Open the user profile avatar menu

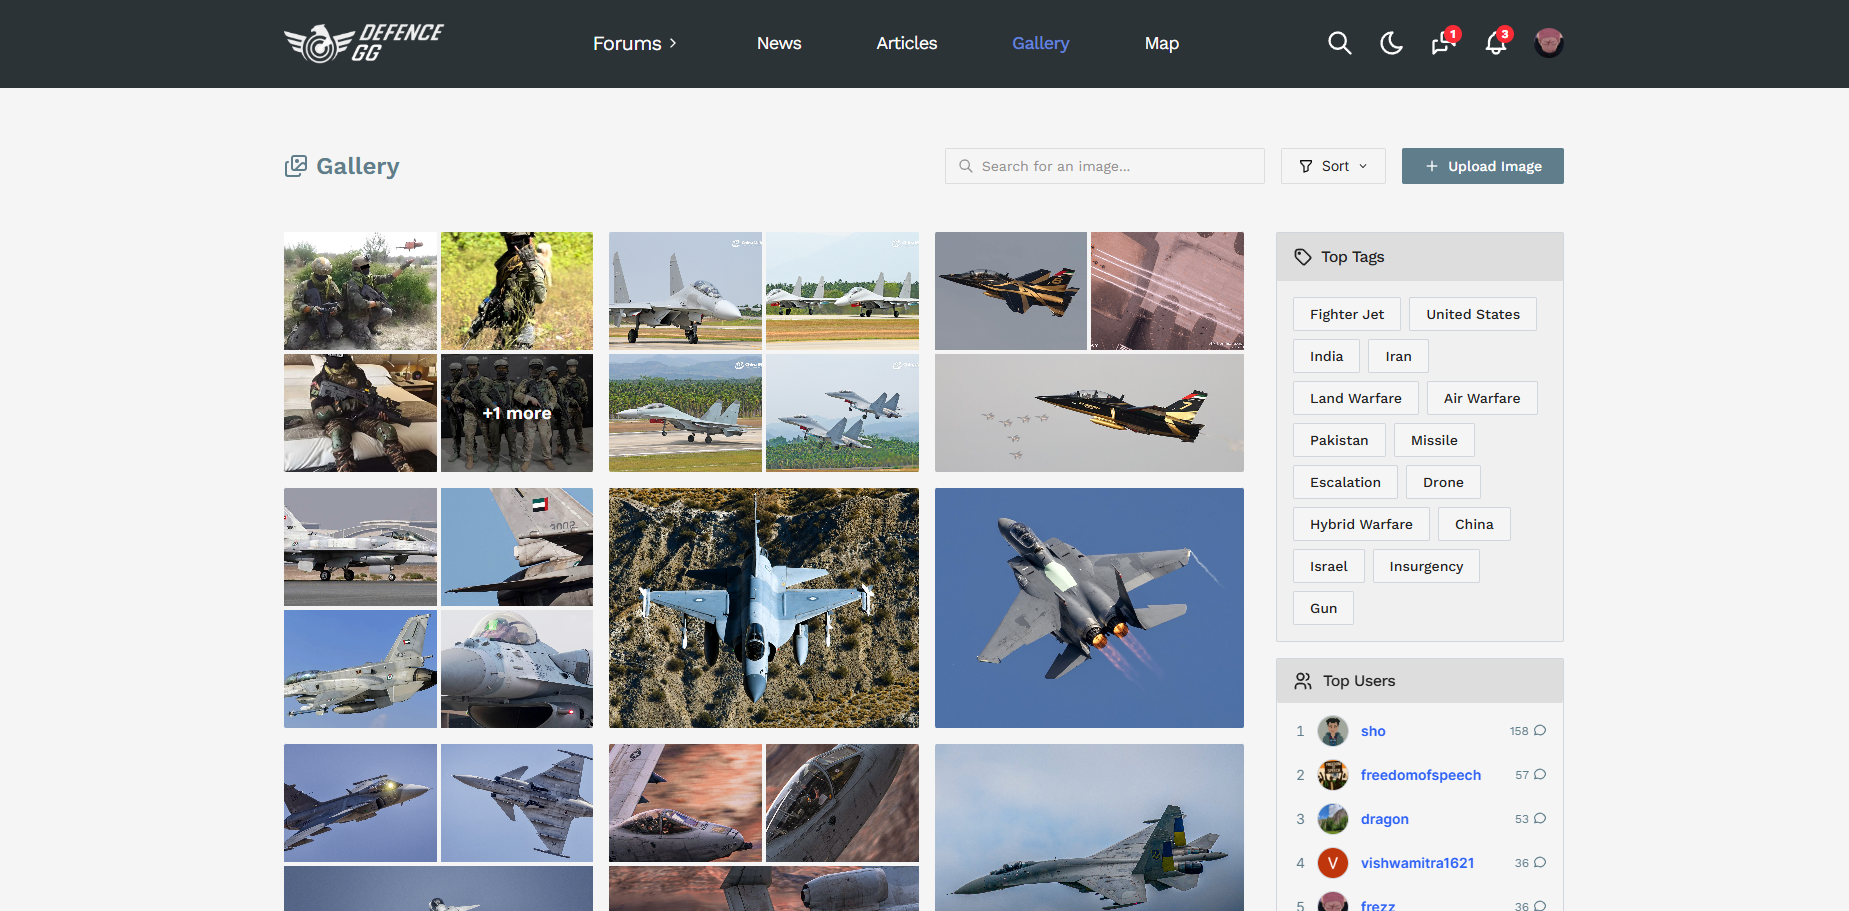pyautogui.click(x=1549, y=43)
